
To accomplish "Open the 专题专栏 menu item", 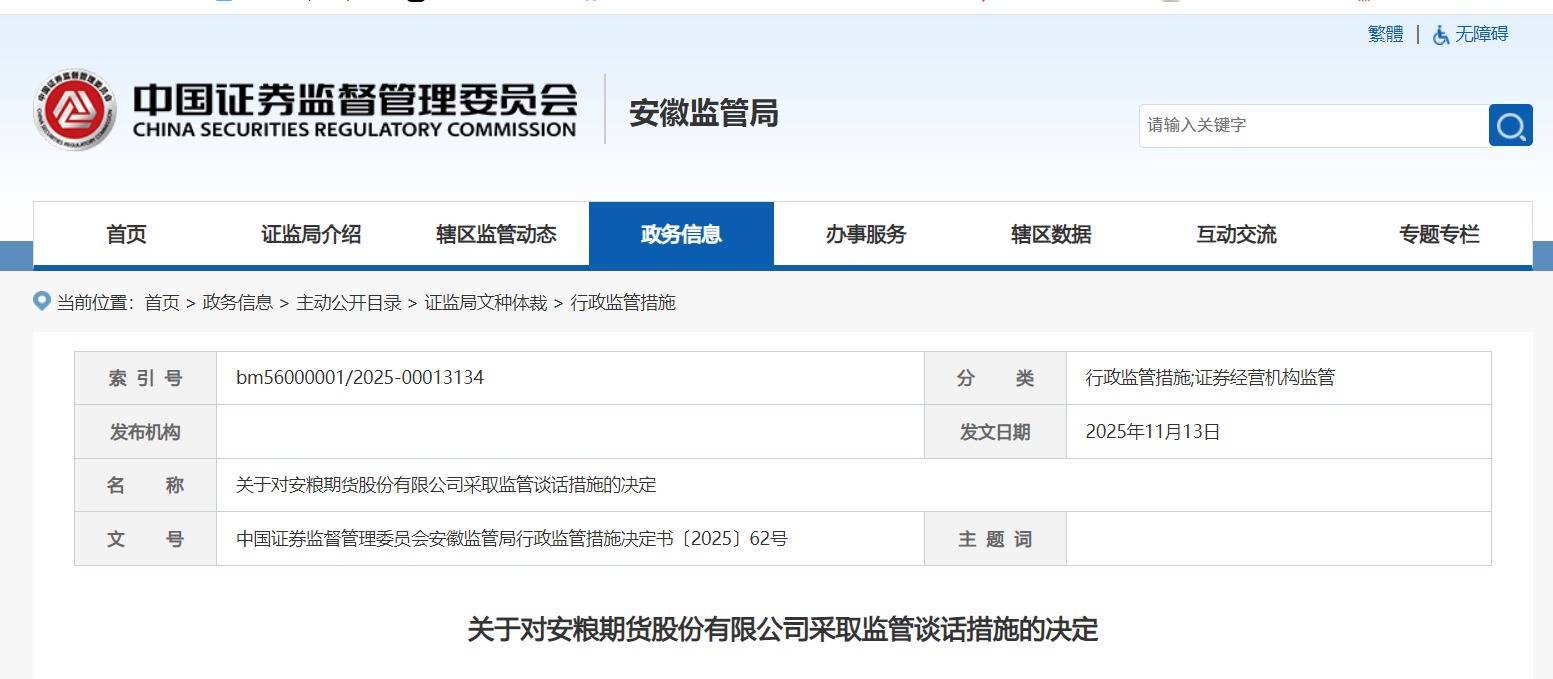I will (x=1438, y=233).
